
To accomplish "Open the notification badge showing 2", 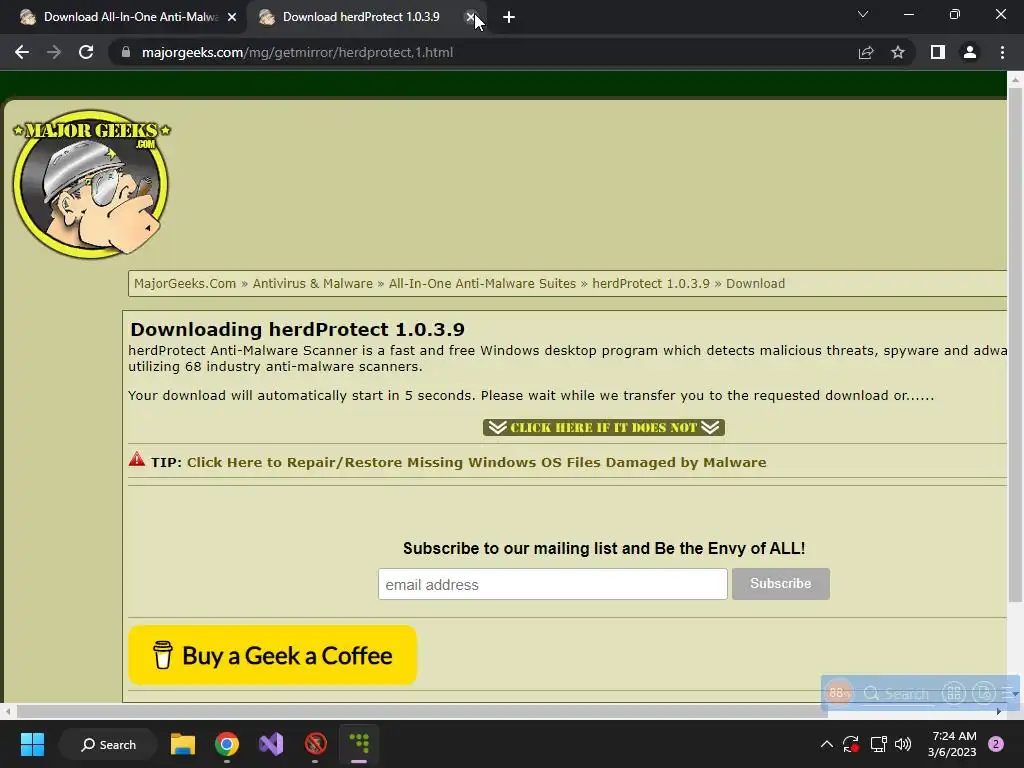I will [996, 744].
